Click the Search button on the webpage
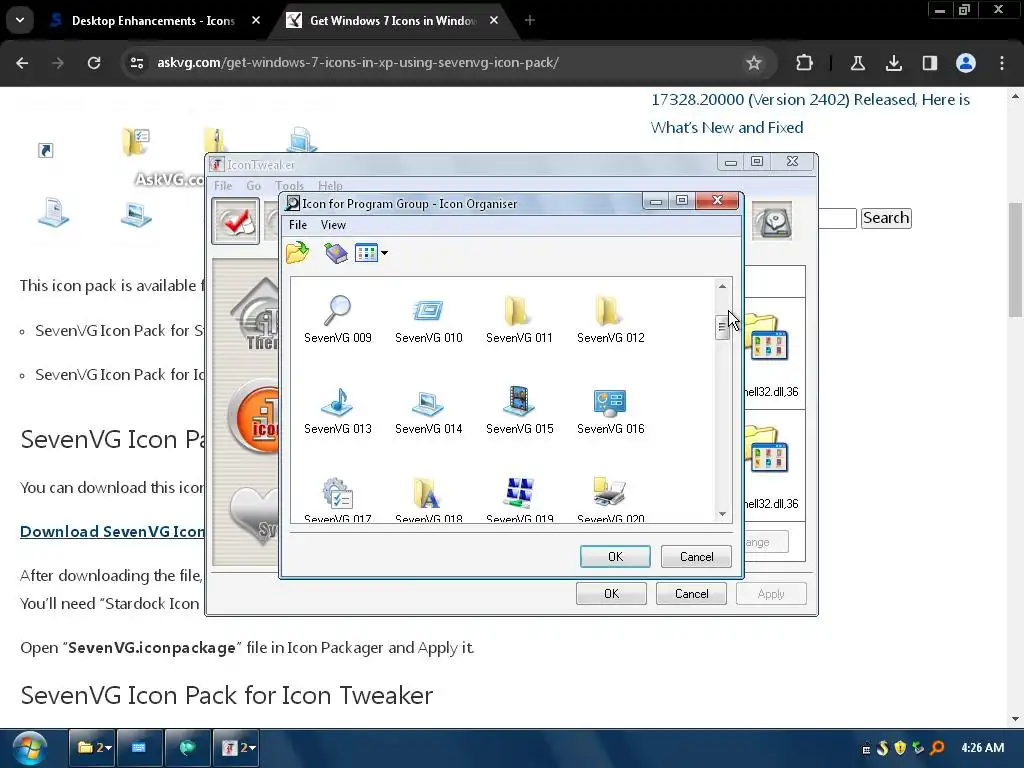 point(886,217)
